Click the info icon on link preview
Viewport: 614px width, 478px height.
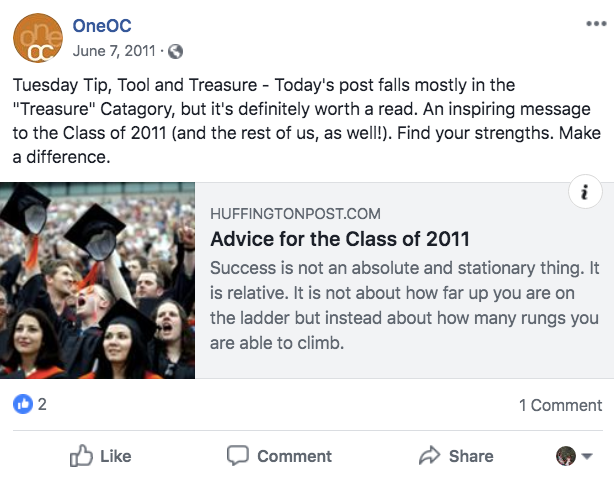pos(583,193)
